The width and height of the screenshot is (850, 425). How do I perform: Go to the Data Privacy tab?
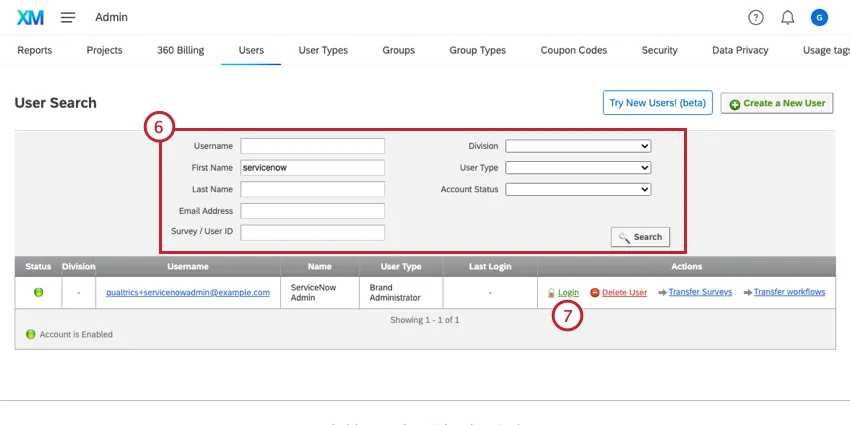tap(740, 50)
